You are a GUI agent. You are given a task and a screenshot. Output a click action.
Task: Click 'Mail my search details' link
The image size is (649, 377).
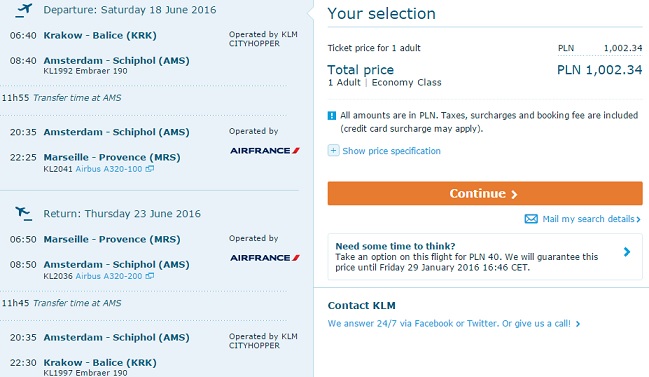coord(591,219)
